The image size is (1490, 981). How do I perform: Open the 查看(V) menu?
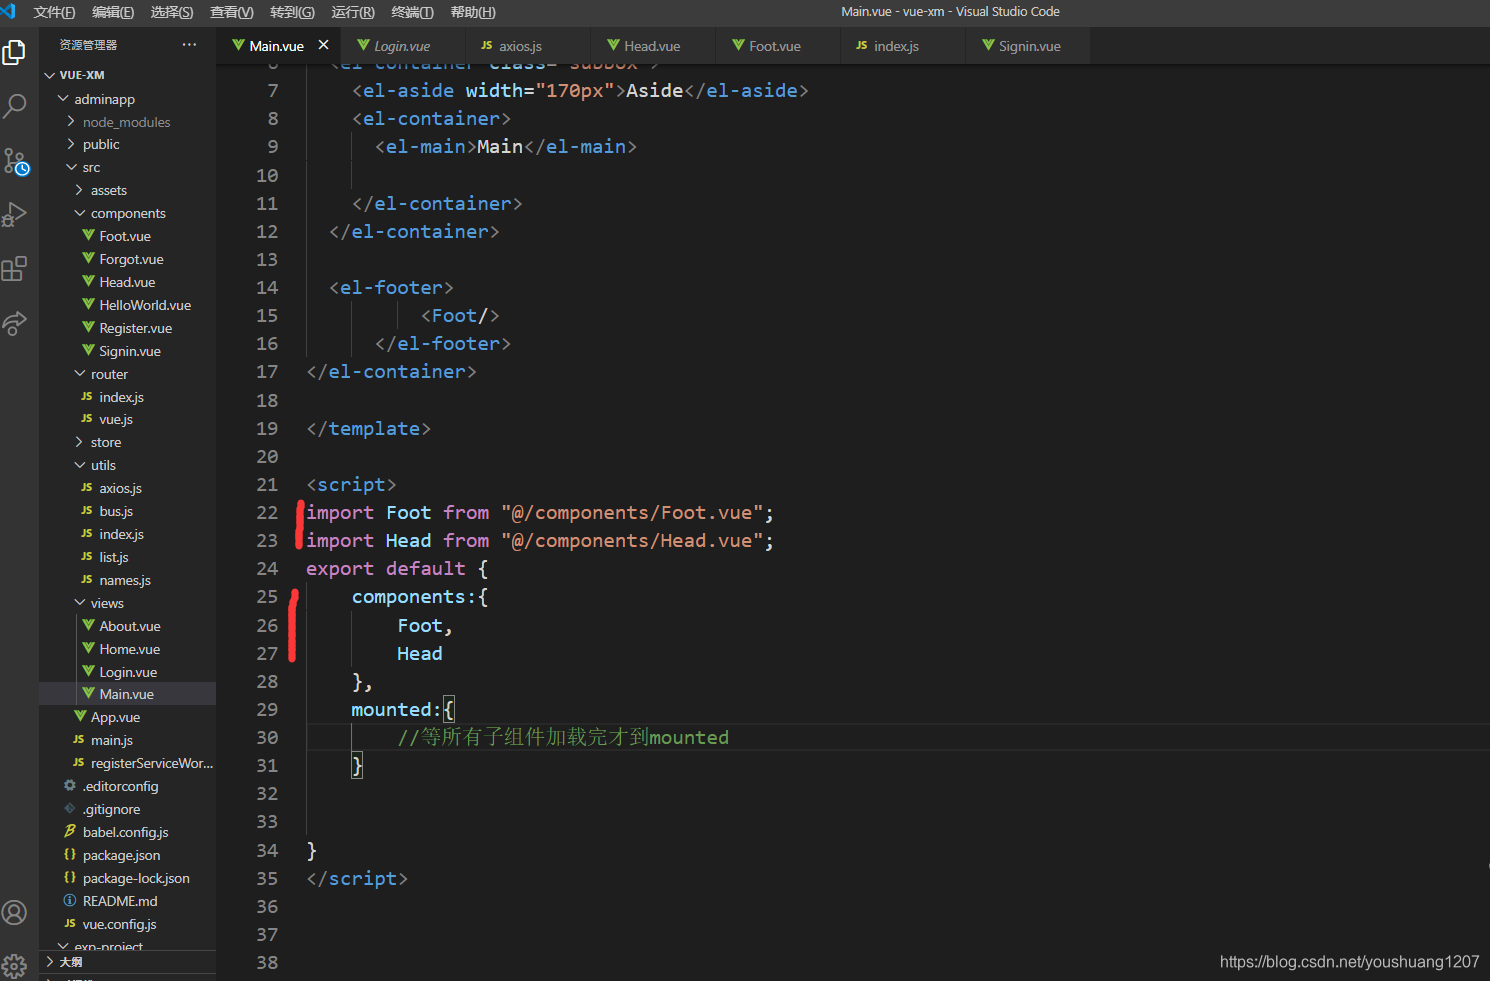tap(231, 12)
